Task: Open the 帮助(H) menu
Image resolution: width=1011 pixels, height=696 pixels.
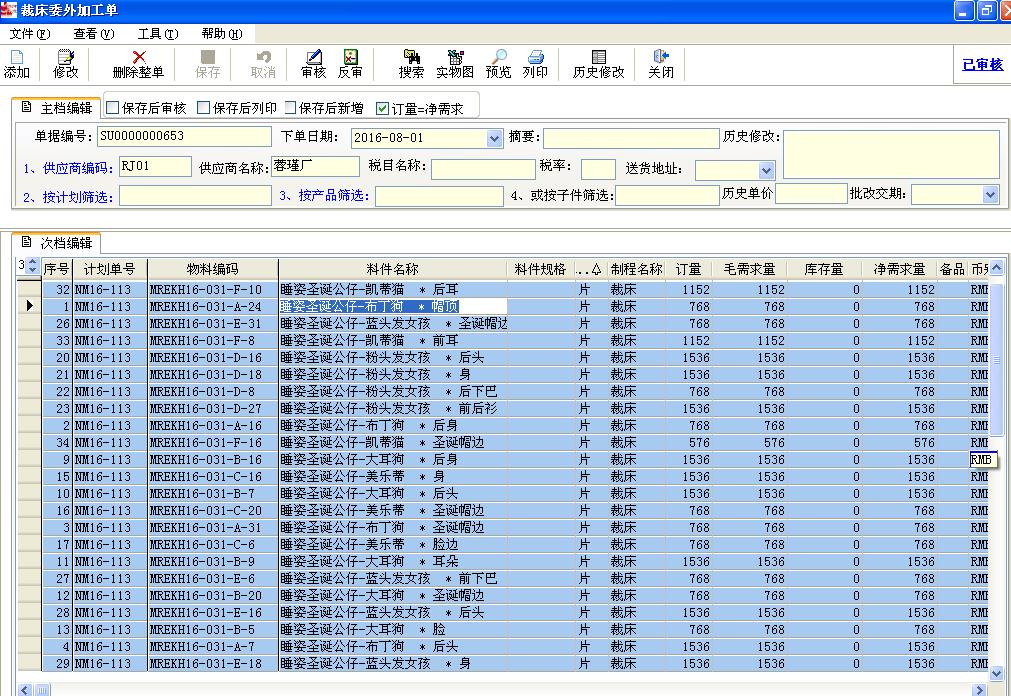Action: click(x=222, y=34)
